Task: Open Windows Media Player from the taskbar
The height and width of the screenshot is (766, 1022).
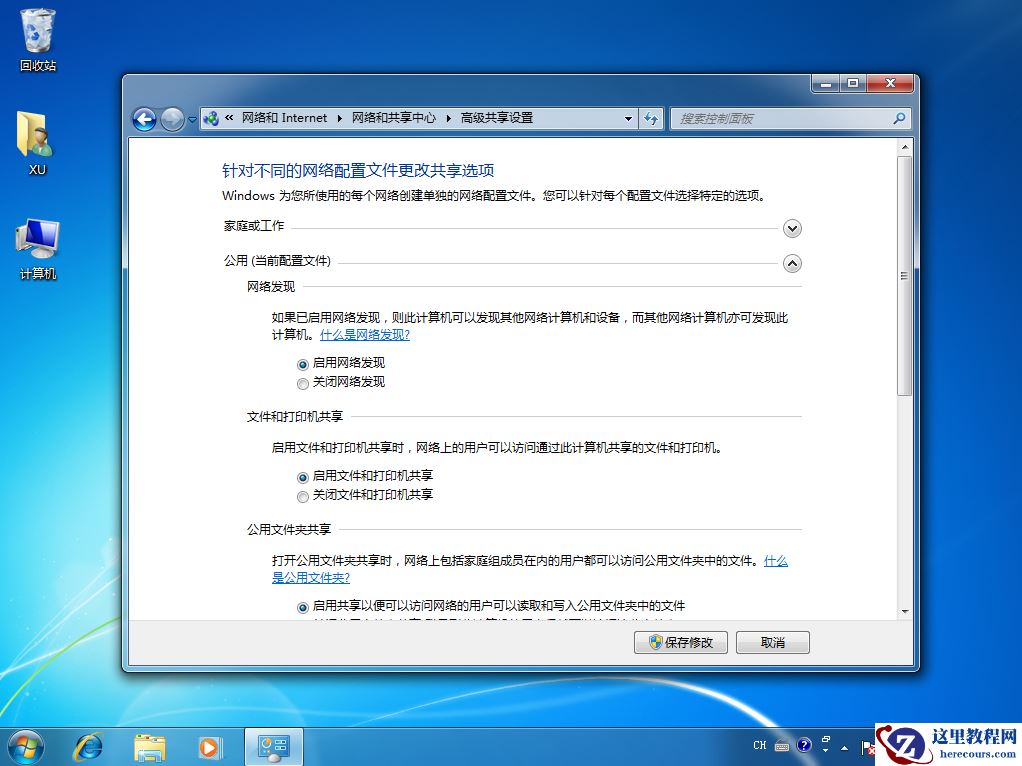Action: (x=210, y=746)
